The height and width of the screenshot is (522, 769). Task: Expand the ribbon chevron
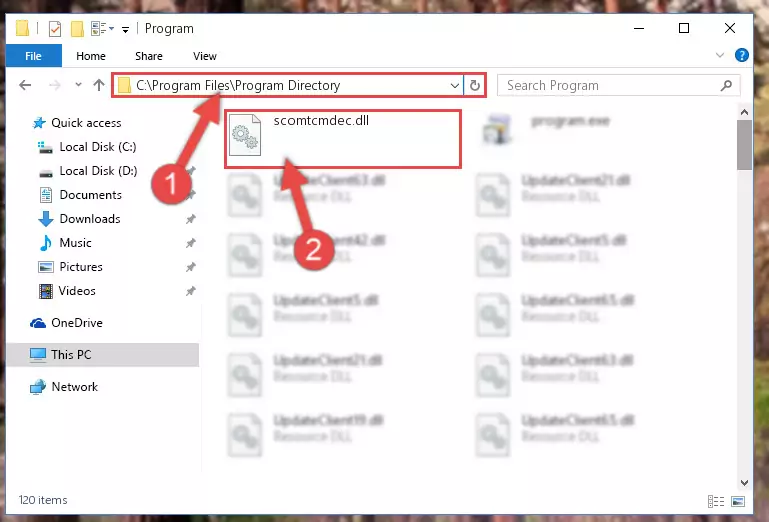click(719, 55)
